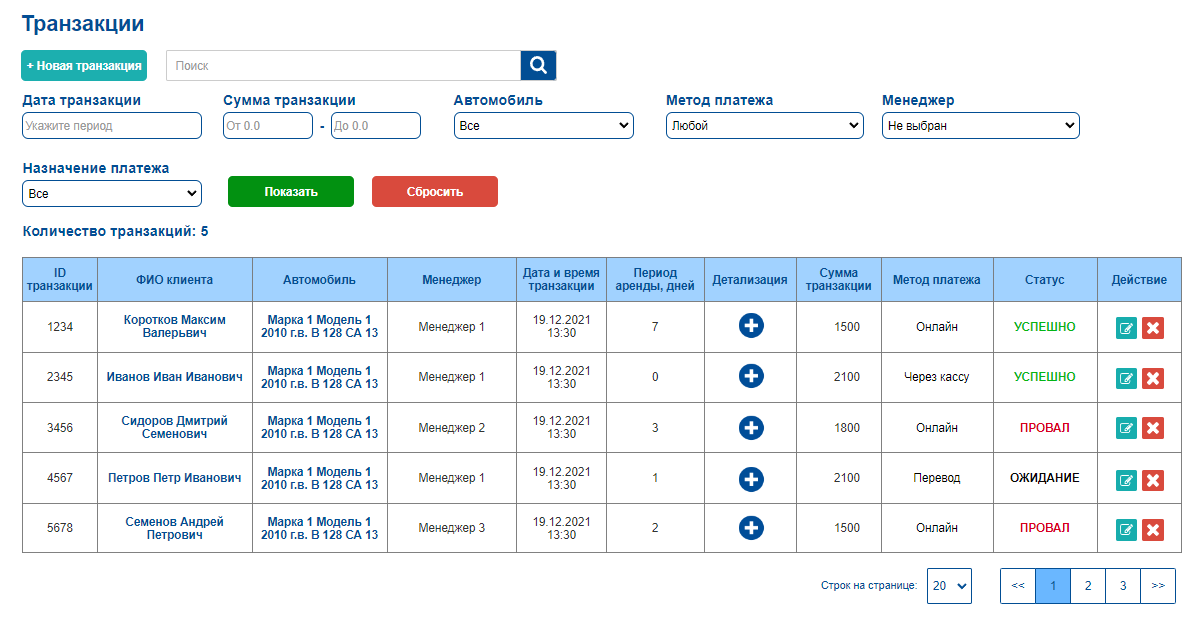This screenshot has height=634, width=1202.
Task: Click the Показать green button
Action: pyautogui.click(x=291, y=192)
